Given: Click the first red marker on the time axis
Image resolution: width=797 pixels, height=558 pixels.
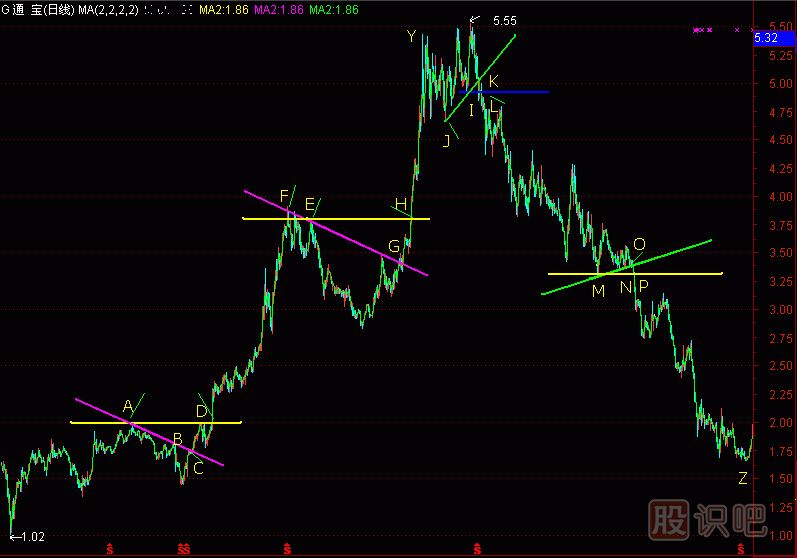Looking at the screenshot, I should pyautogui.click(x=109, y=549).
